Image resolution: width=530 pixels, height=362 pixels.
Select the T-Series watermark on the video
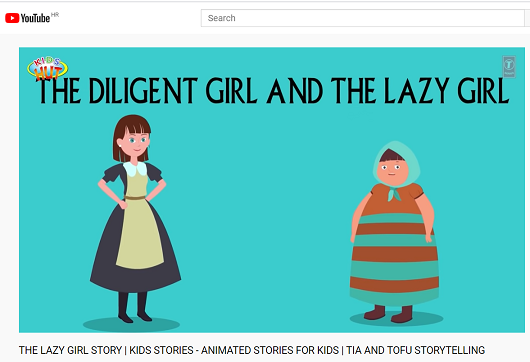pyautogui.click(x=509, y=67)
